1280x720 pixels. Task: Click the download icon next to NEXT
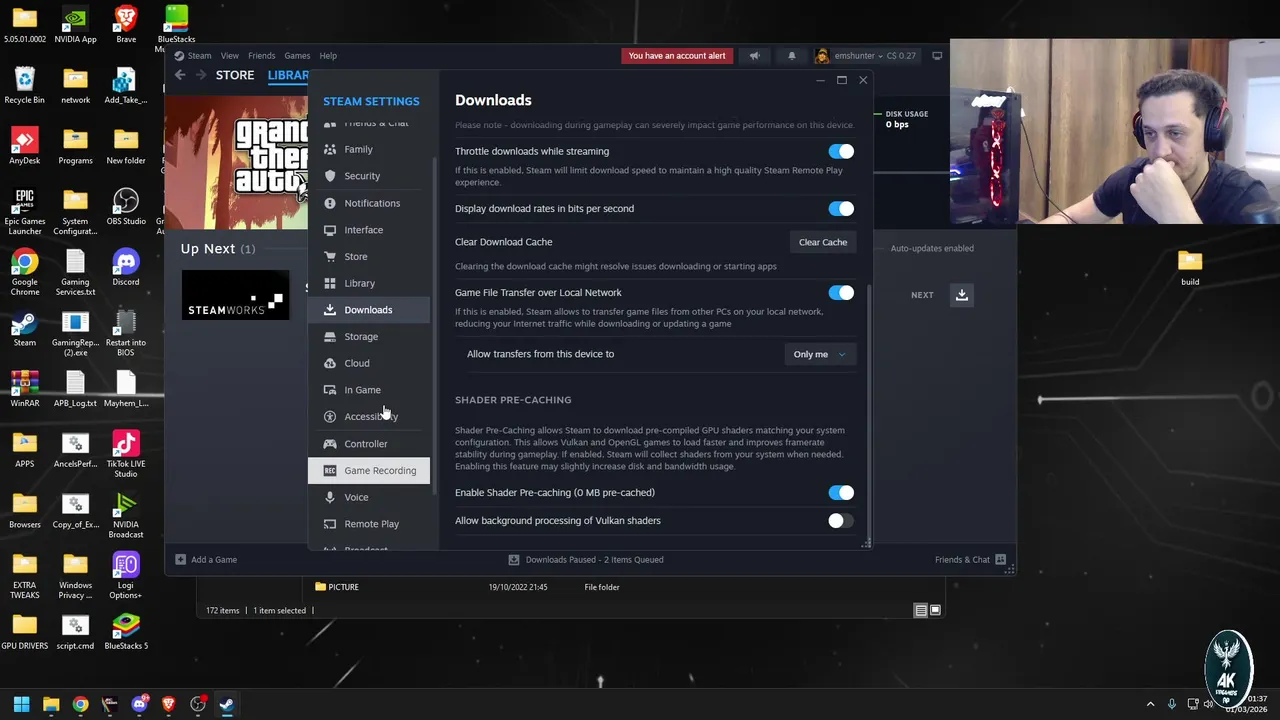962,295
